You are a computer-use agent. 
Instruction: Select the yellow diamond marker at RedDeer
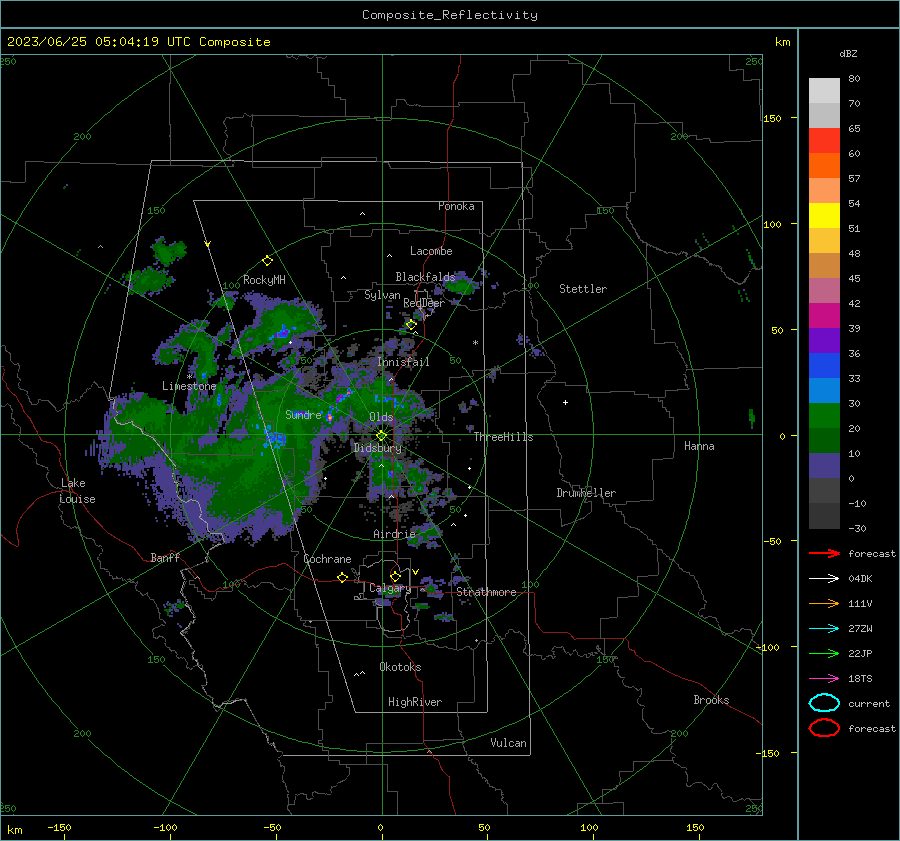click(x=411, y=325)
